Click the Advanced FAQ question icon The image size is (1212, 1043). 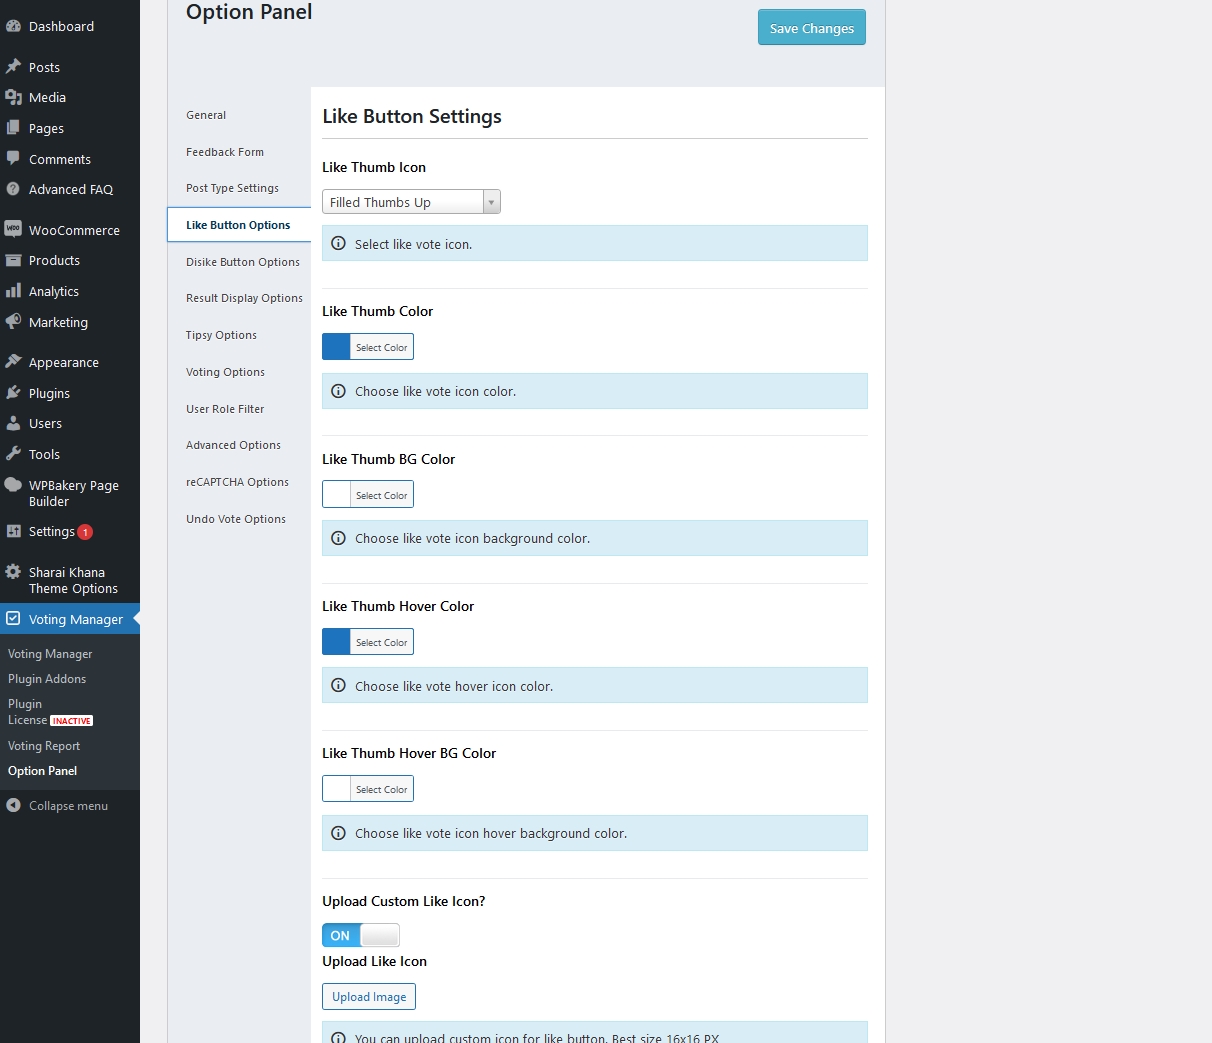pyautogui.click(x=13, y=189)
